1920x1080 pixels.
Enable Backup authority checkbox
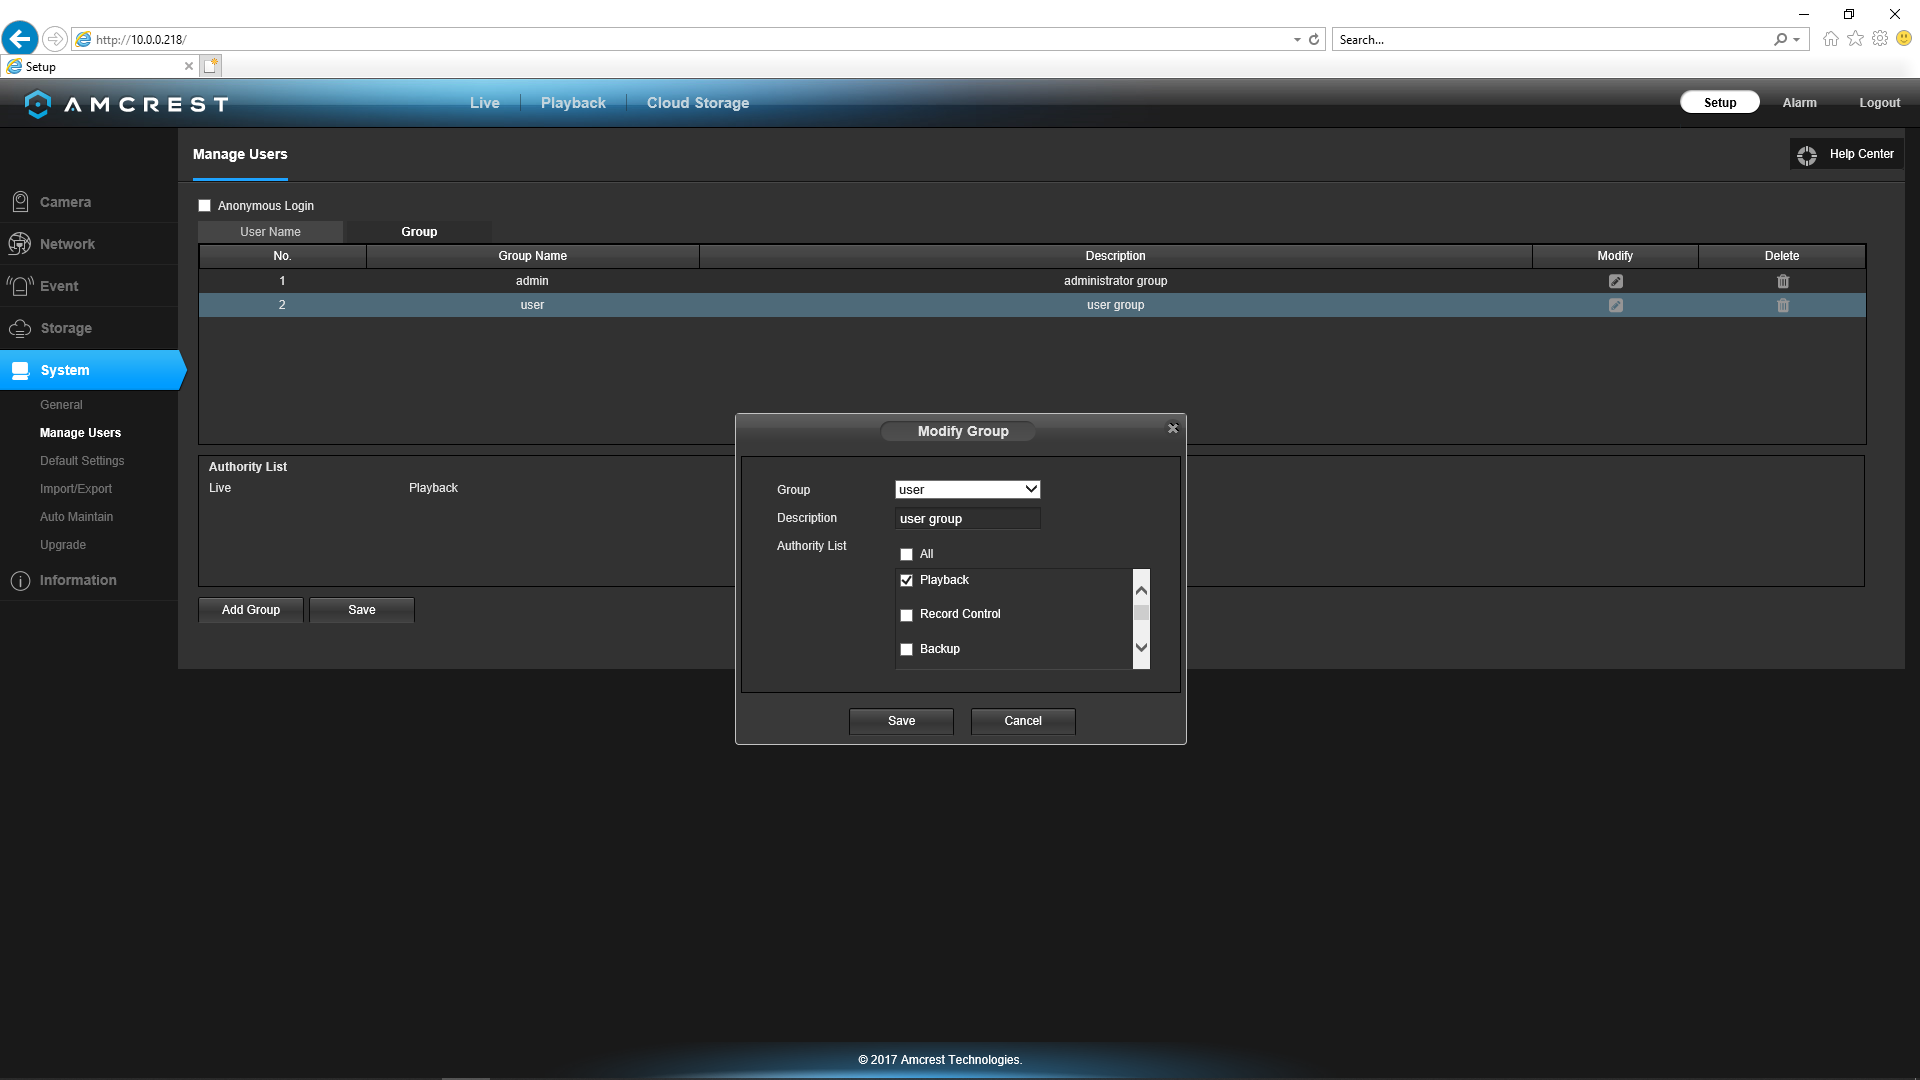[x=907, y=650]
